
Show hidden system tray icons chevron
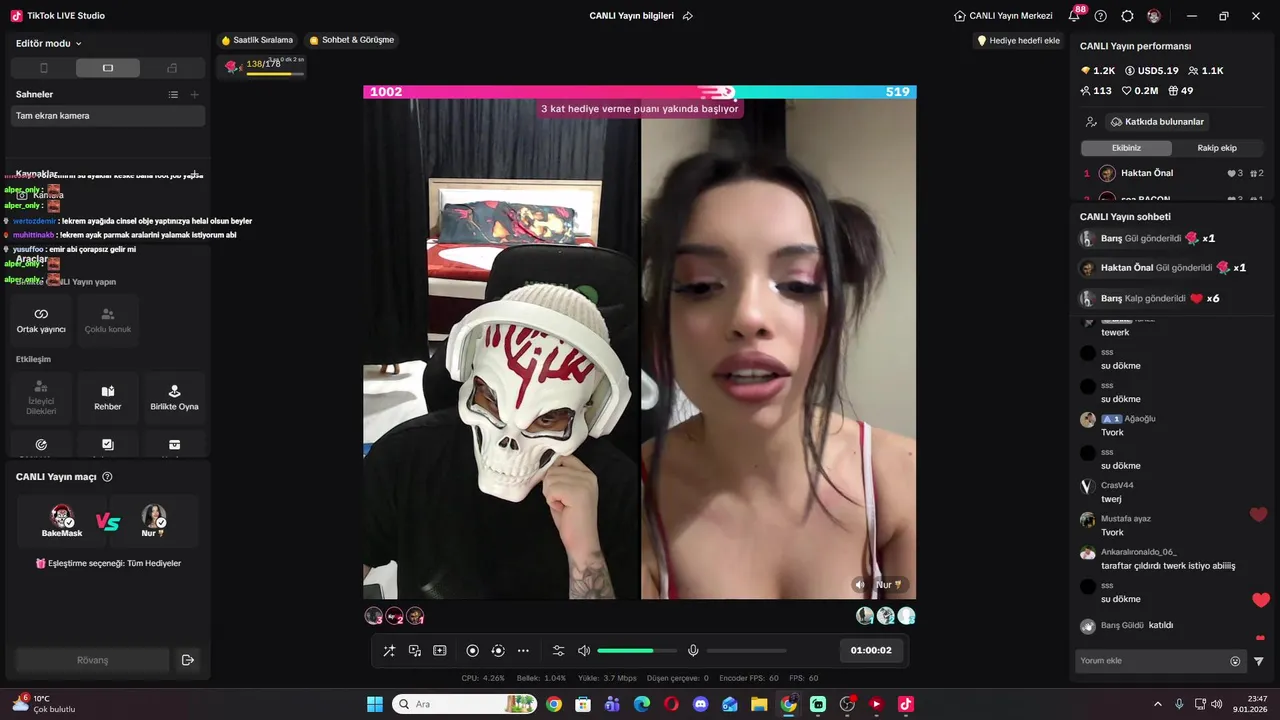tap(1158, 704)
